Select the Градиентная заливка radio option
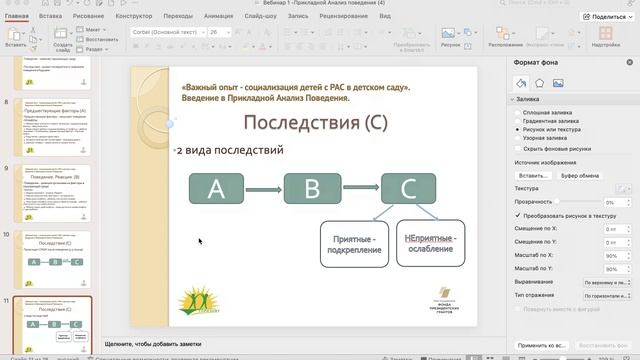Screen dimensions: 640x360 click(518, 121)
